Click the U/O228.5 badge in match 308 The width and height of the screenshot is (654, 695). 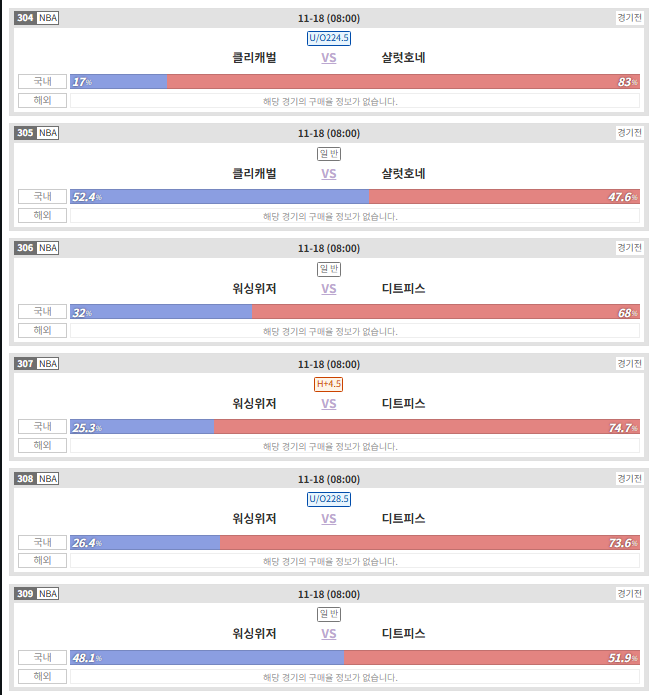pyautogui.click(x=329, y=499)
